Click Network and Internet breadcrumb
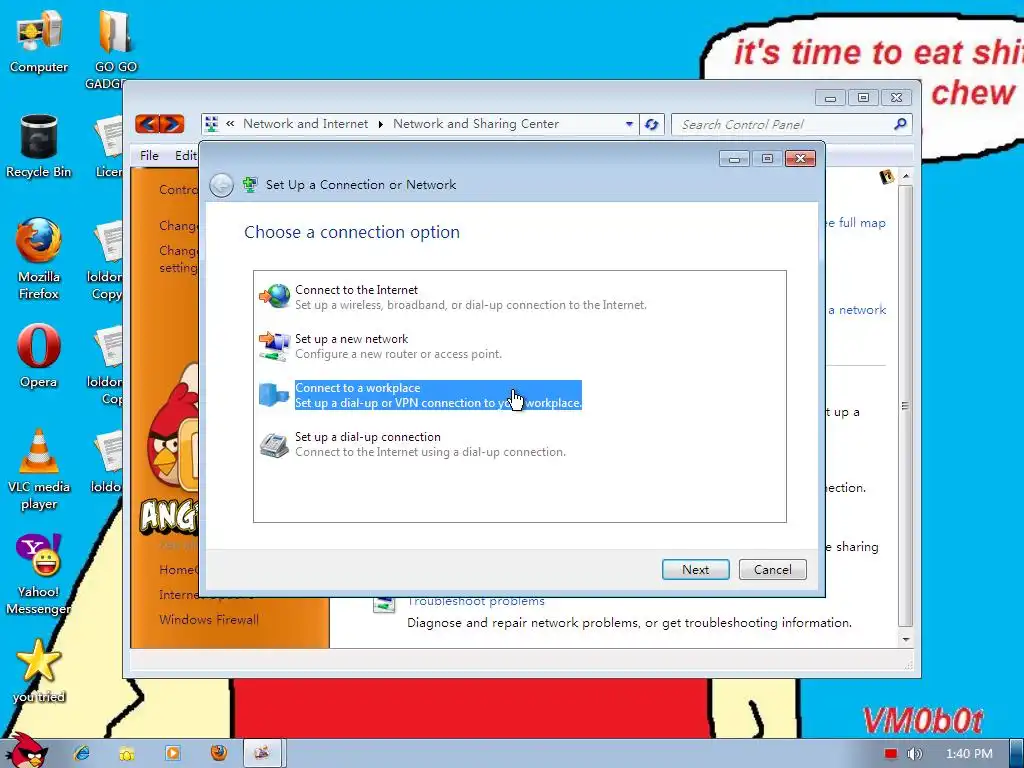The width and height of the screenshot is (1024, 768). point(306,123)
